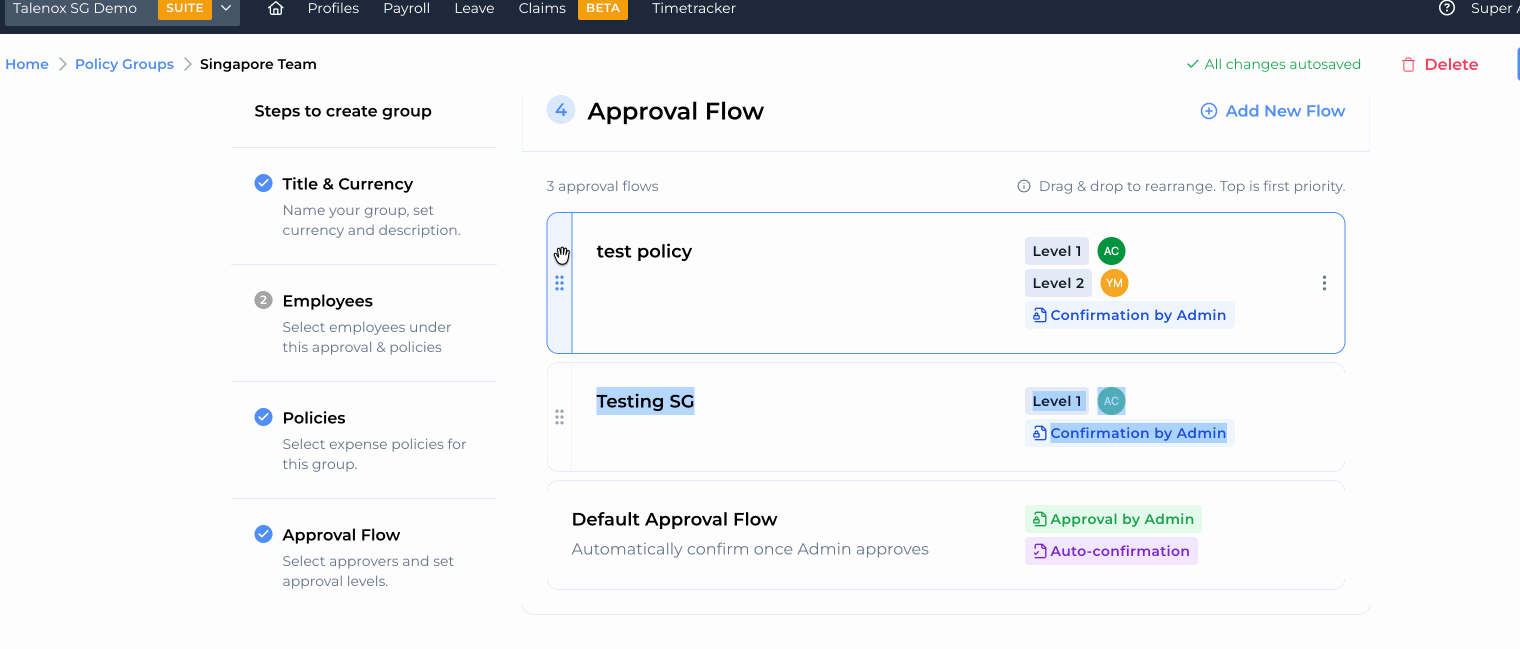1520x649 pixels.
Task: Grab the drag handle of Testing SG
Action: click(x=559, y=417)
